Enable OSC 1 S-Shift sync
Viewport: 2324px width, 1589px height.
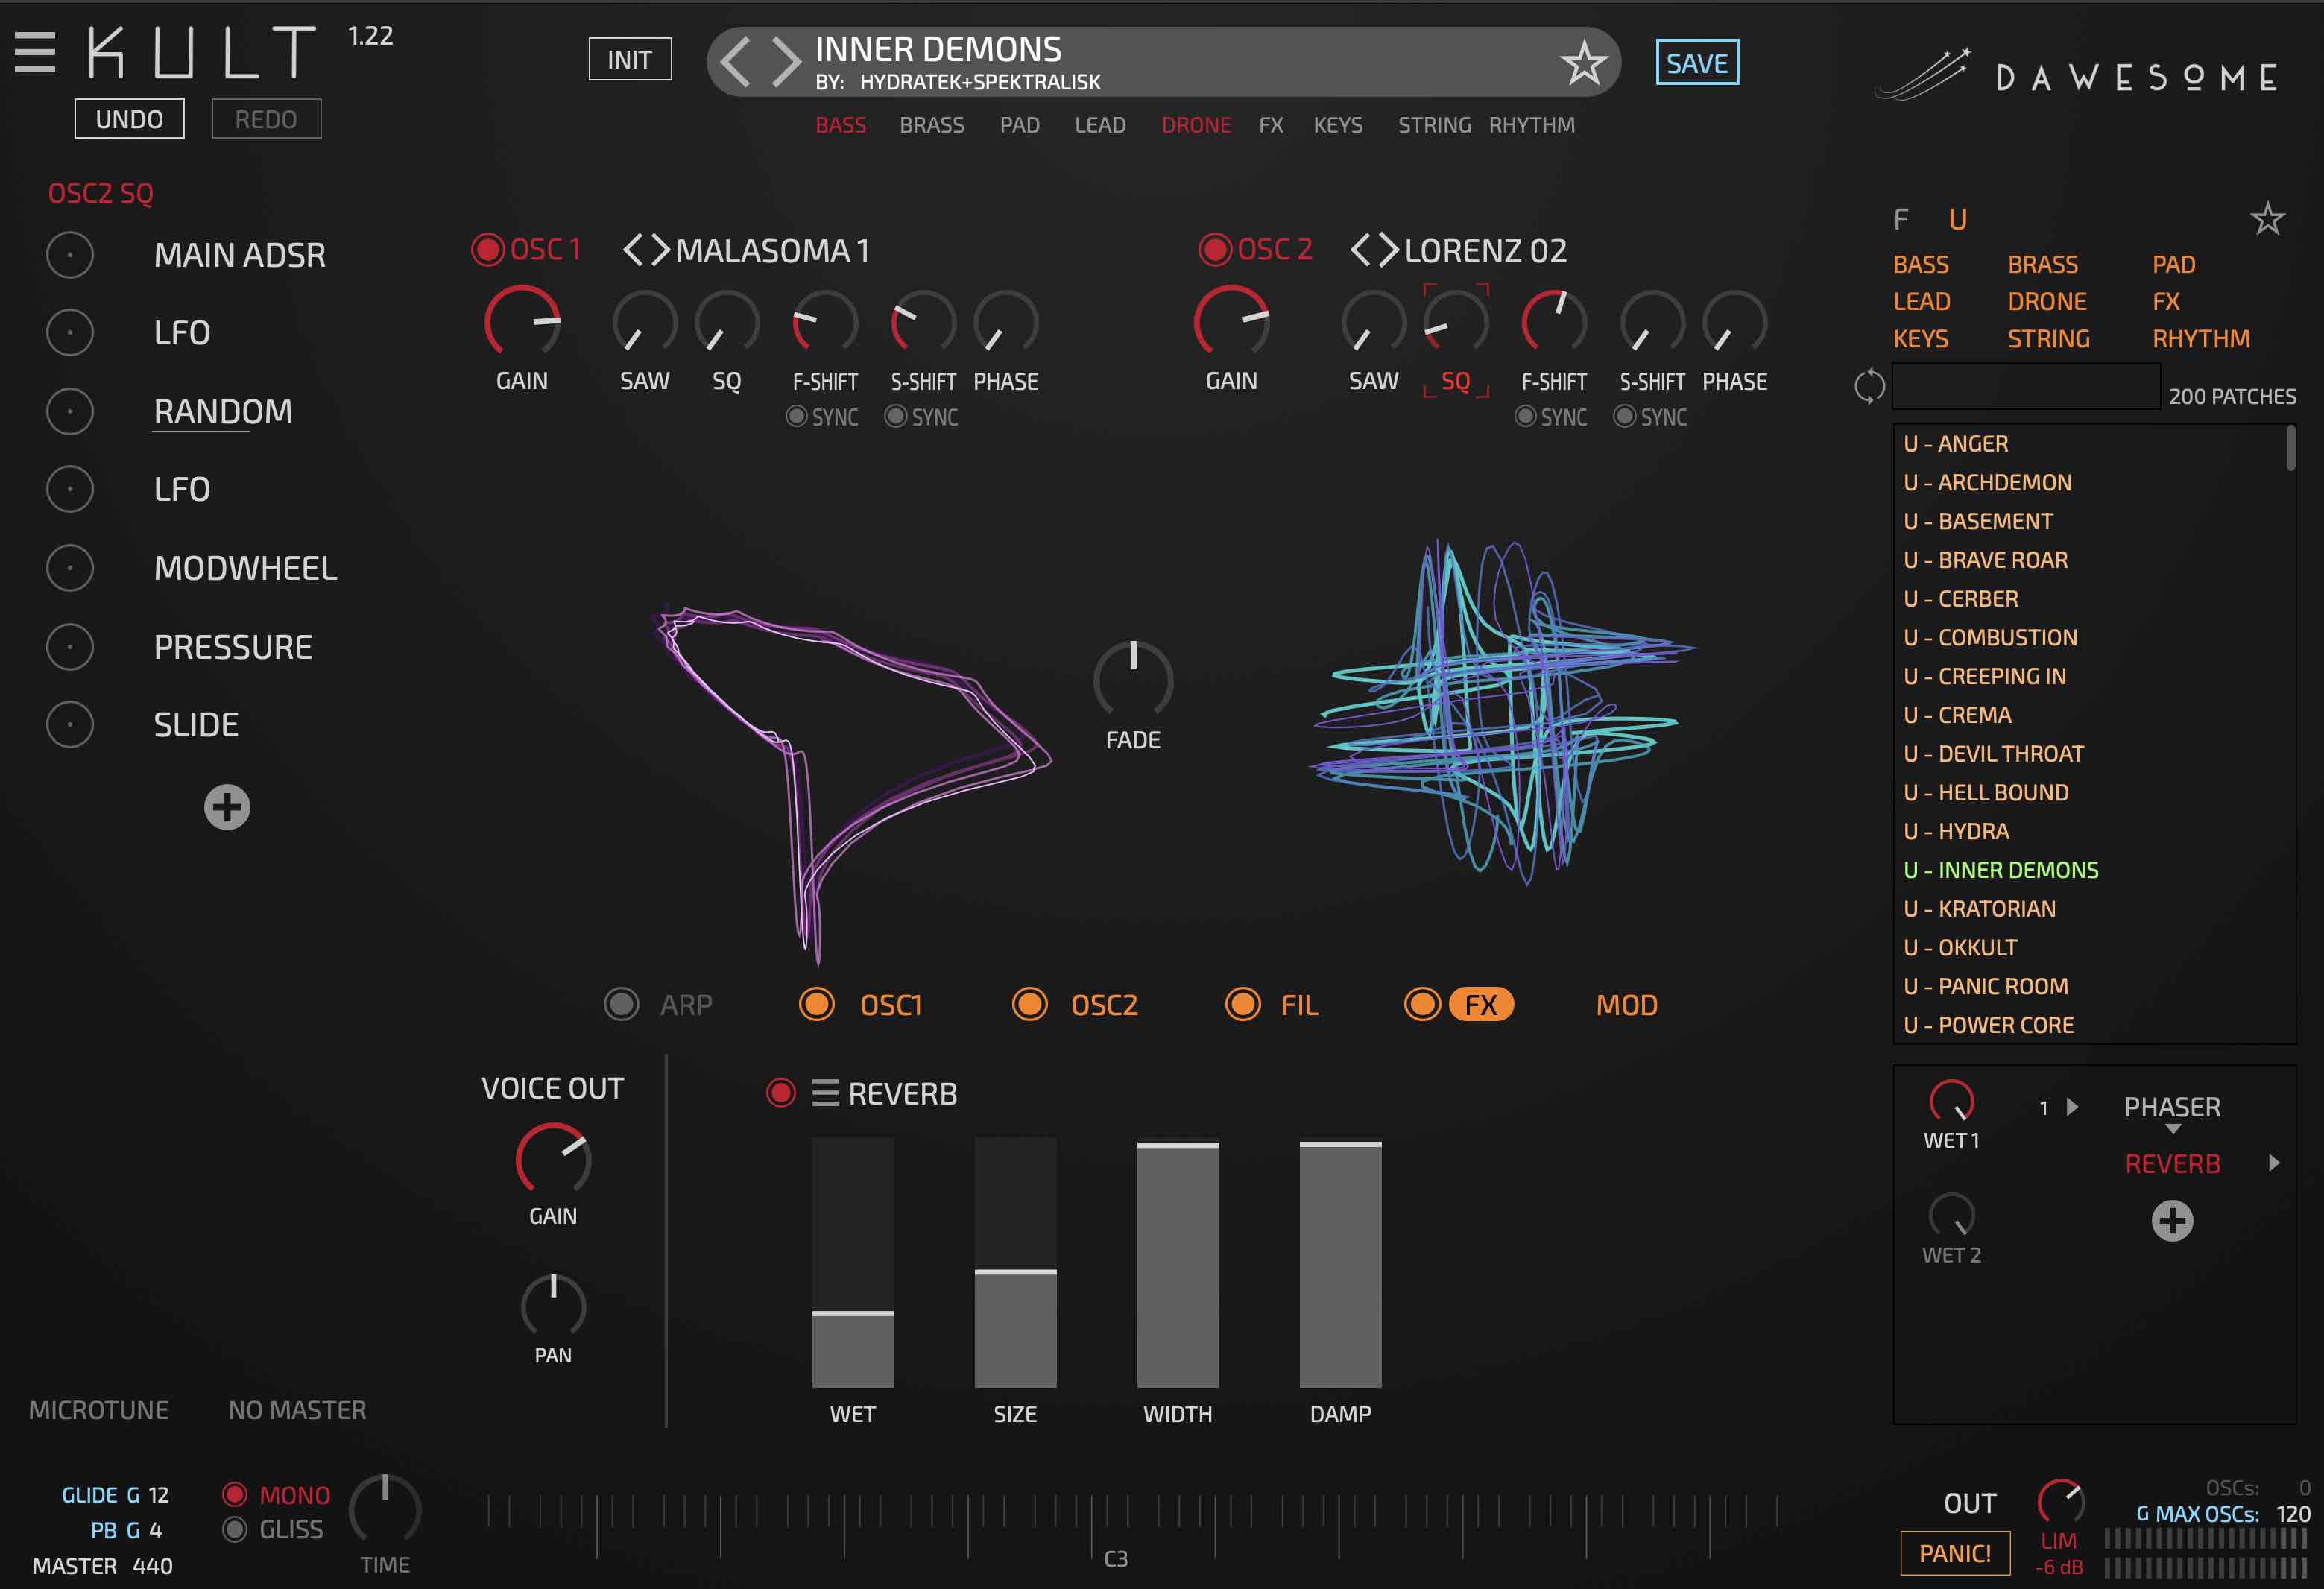coord(896,416)
